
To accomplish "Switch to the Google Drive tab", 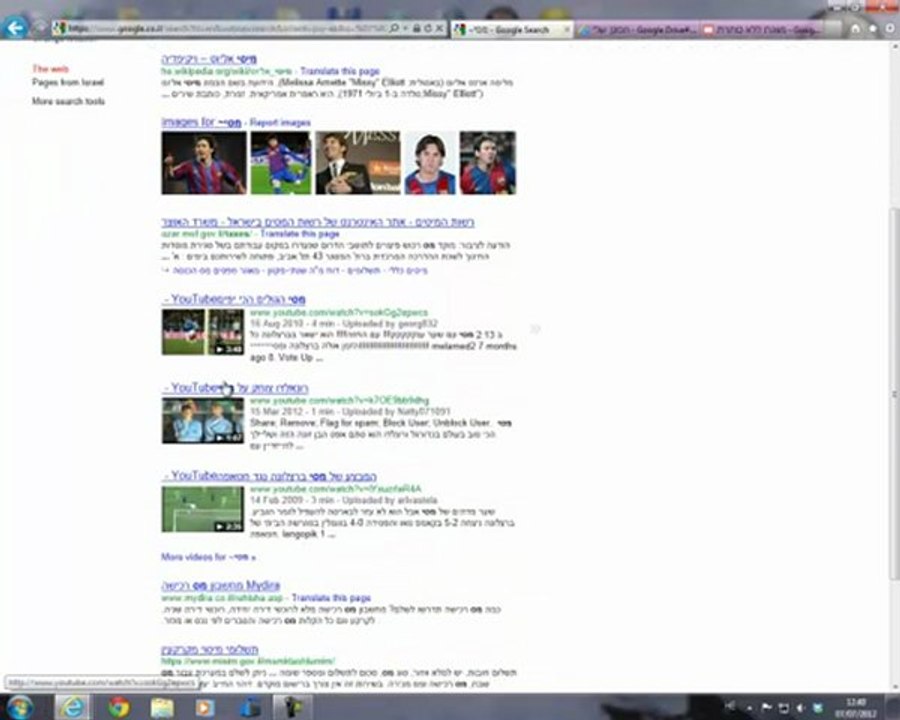I will coord(638,30).
